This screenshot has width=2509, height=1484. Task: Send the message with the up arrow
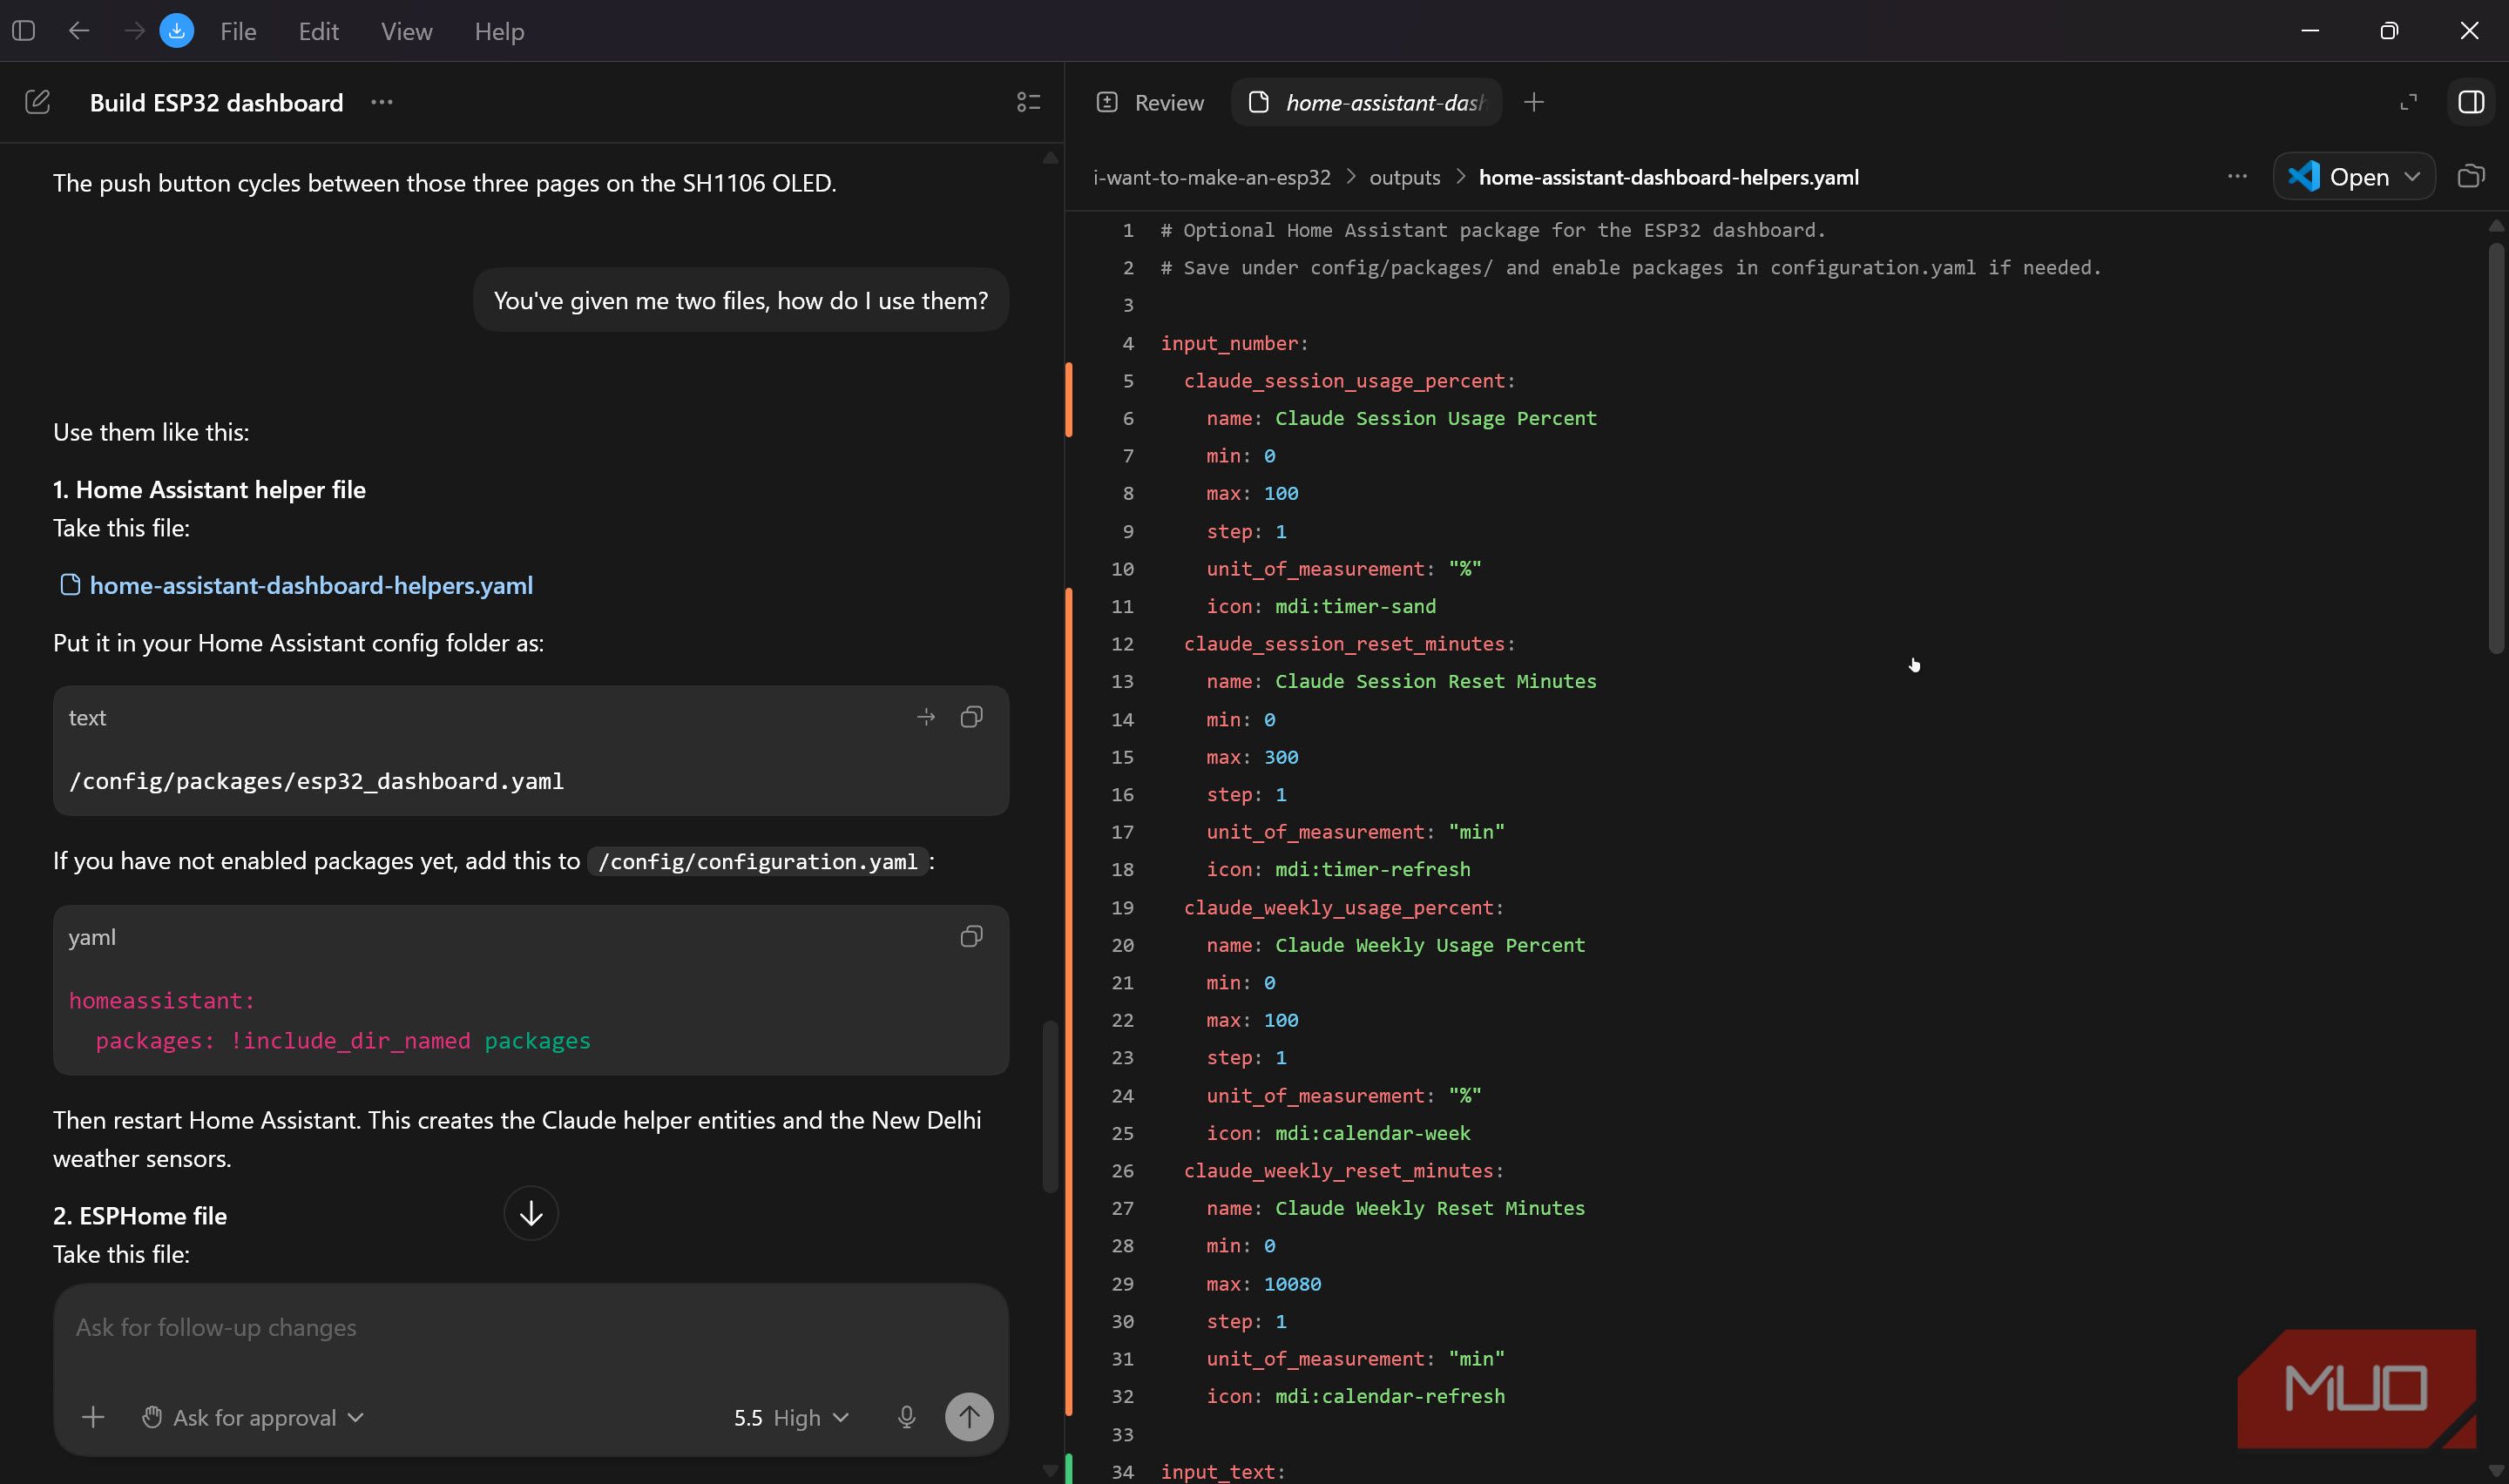(969, 1417)
